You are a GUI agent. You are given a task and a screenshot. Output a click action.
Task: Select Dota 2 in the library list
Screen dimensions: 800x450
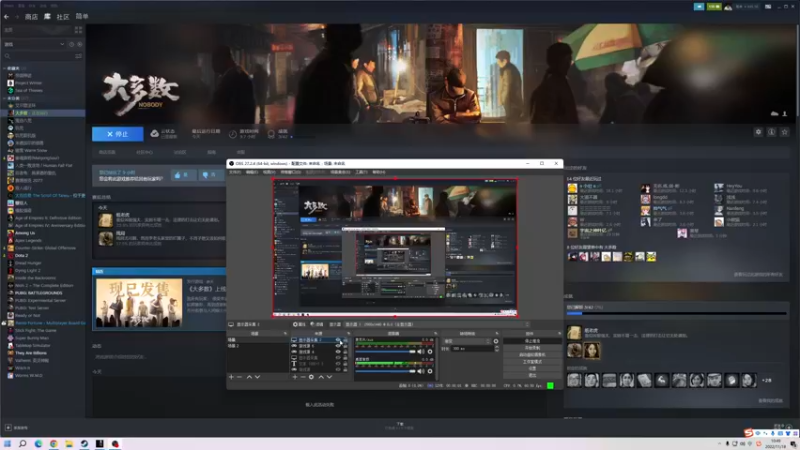click(21, 255)
